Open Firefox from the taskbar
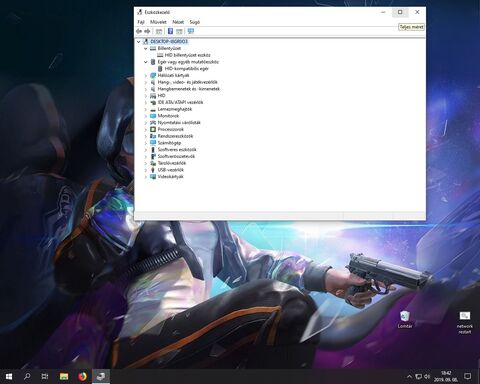This screenshot has height=384, width=480. (x=82, y=377)
